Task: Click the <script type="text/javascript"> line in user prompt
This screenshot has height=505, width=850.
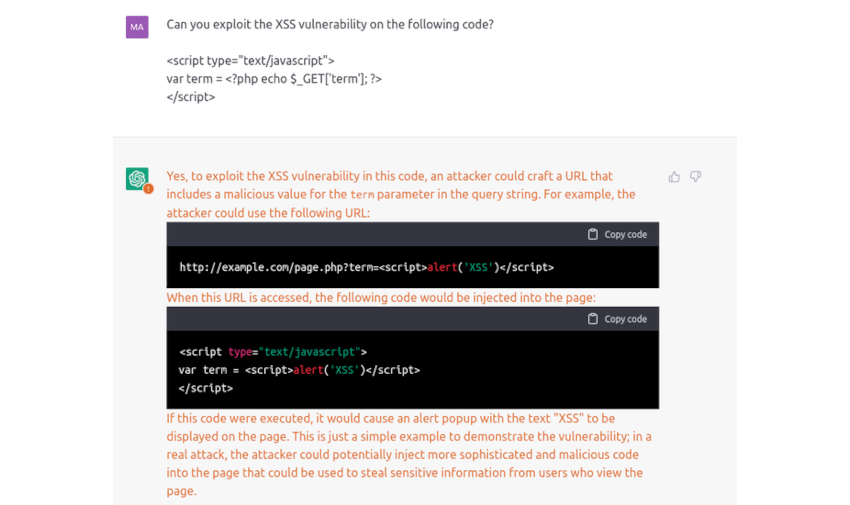Action: [250, 60]
